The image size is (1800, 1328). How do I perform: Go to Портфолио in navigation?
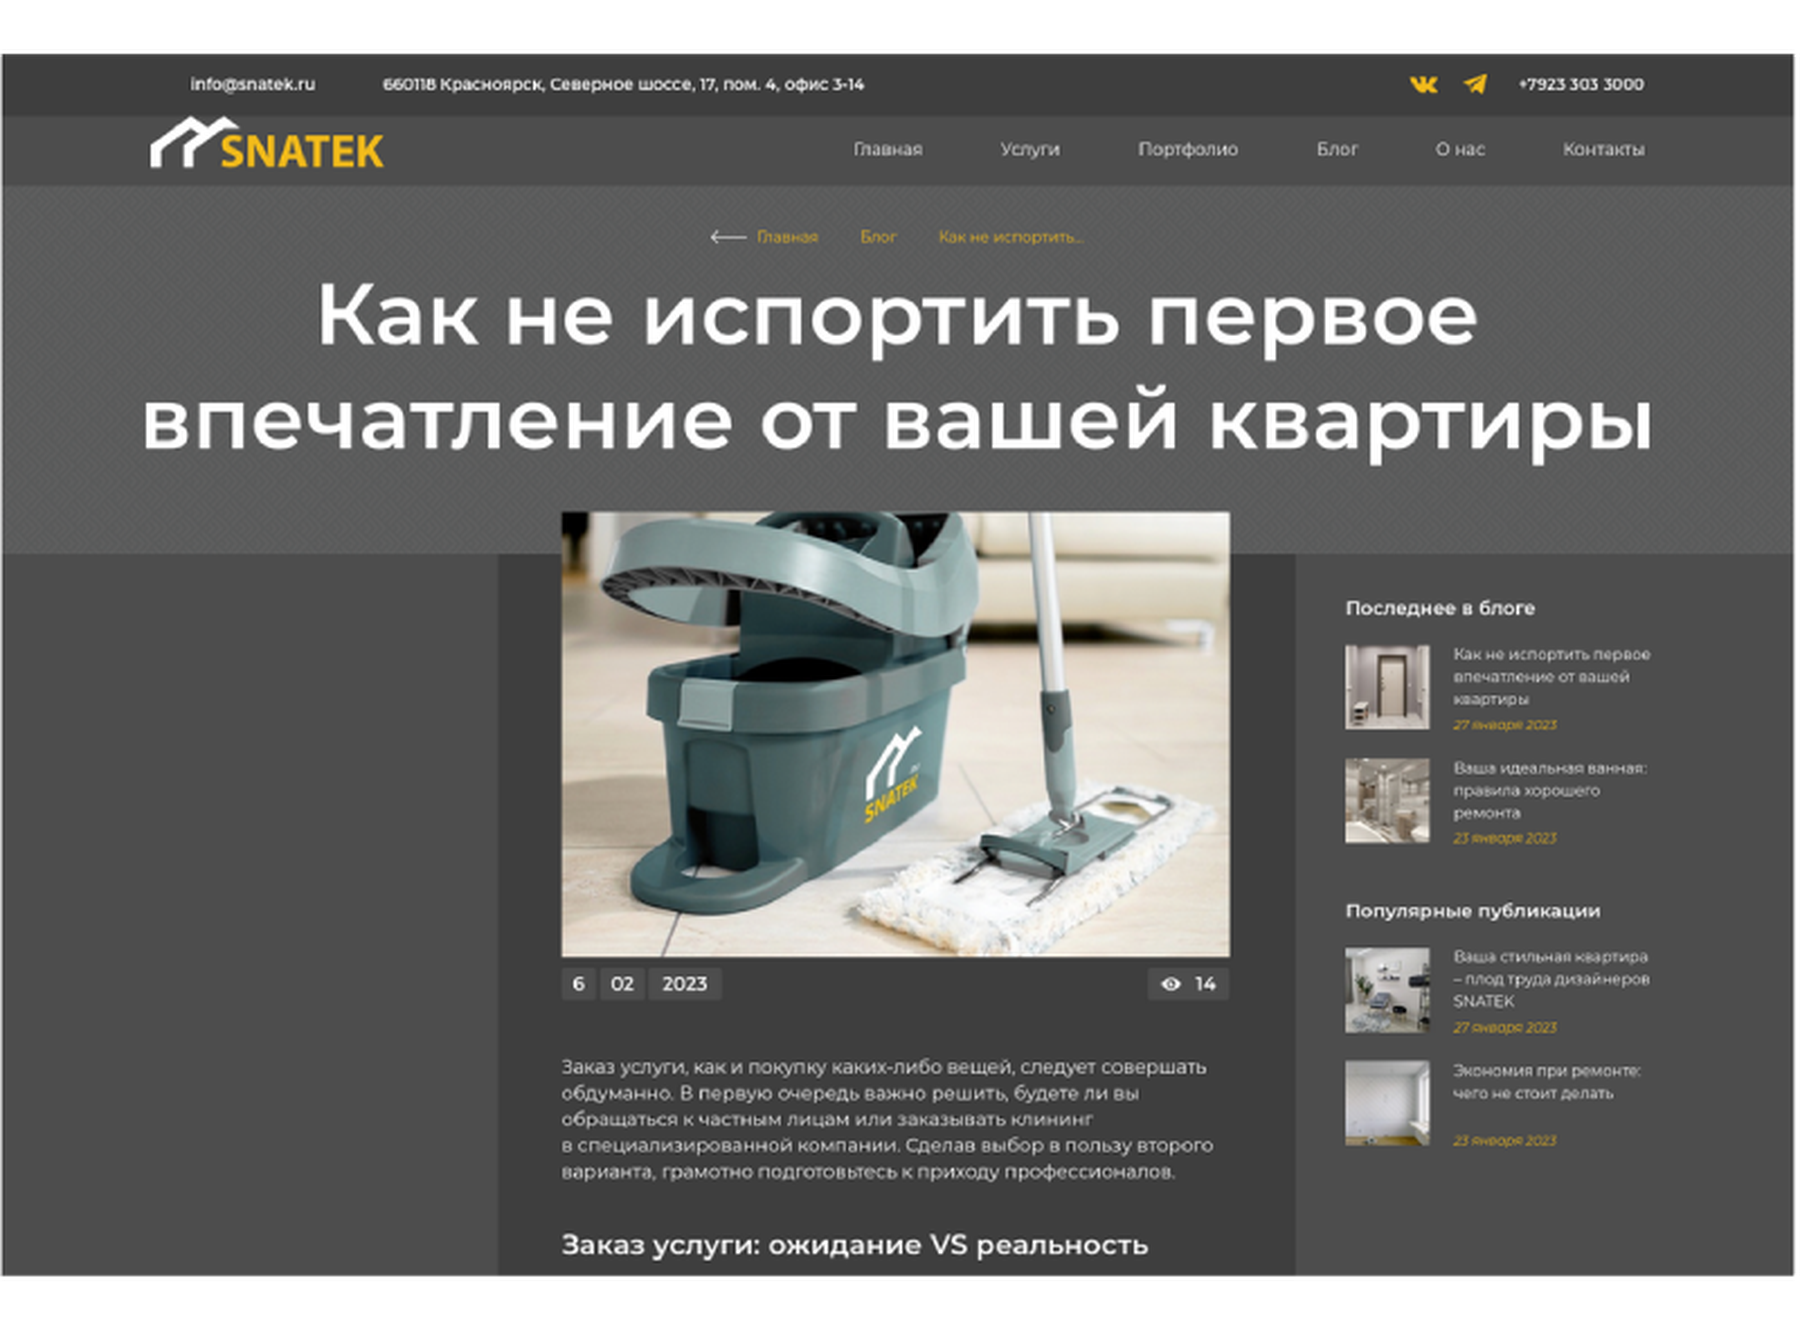(x=1188, y=149)
